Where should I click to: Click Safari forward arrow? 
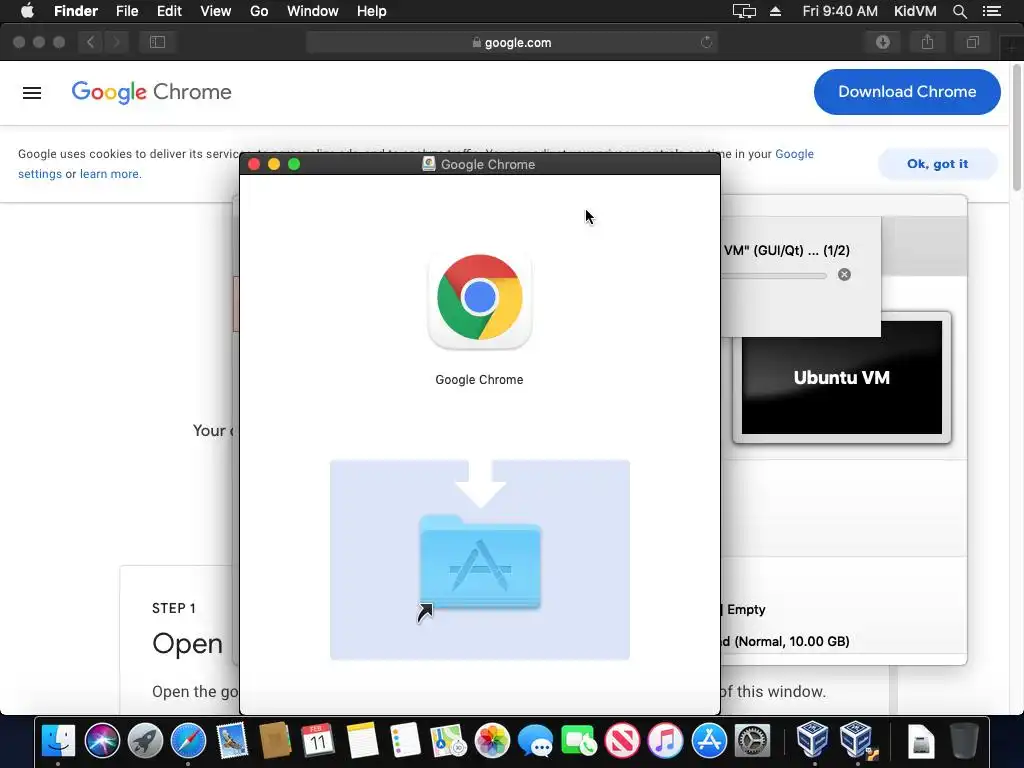tap(116, 42)
